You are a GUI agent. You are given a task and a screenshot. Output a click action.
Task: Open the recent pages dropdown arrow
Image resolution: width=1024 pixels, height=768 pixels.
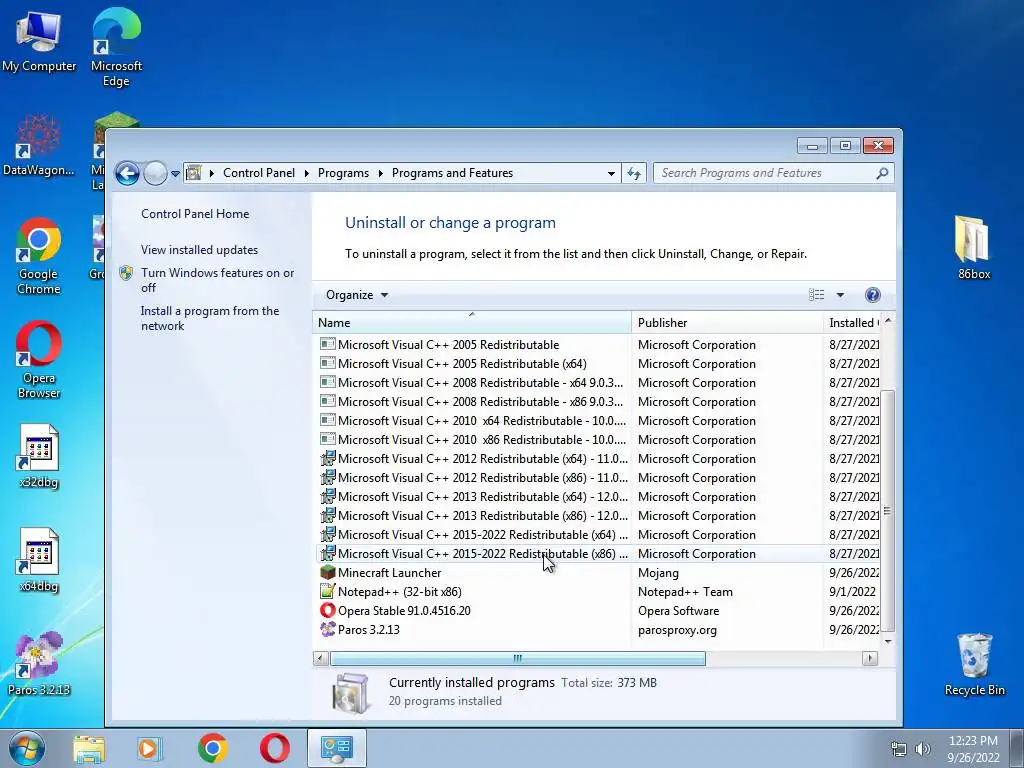click(x=175, y=174)
